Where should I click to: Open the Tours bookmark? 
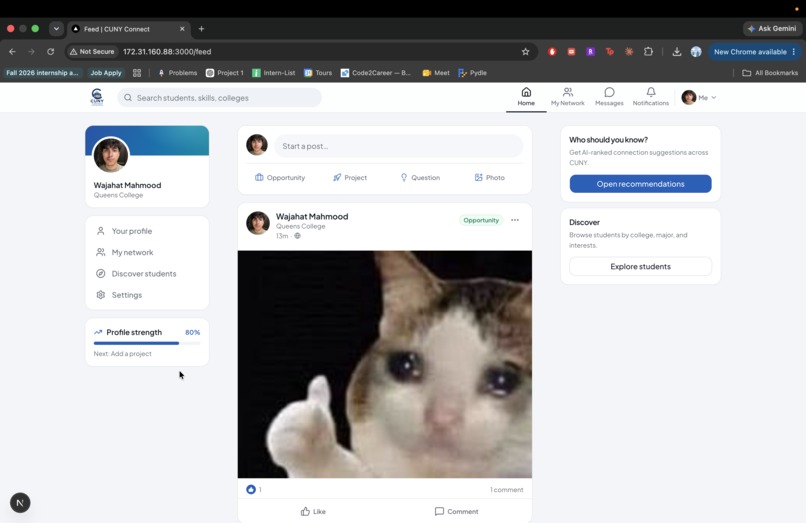pos(318,73)
